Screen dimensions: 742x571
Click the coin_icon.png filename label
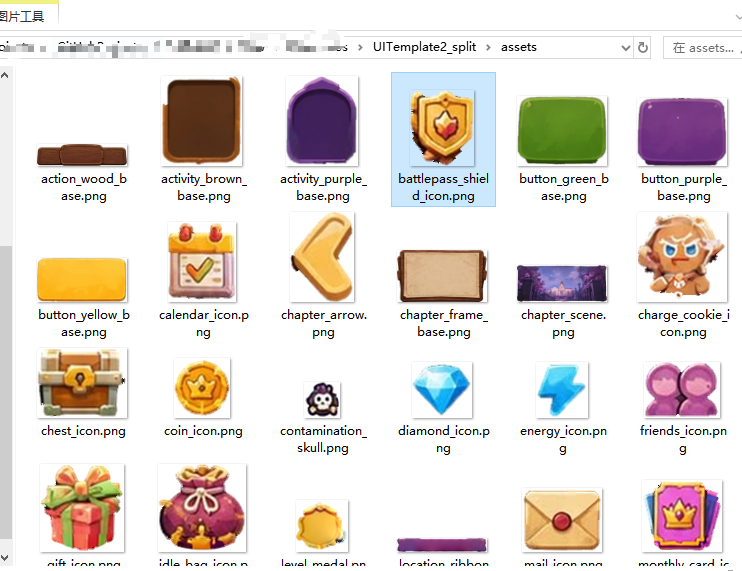pyautogui.click(x=203, y=431)
